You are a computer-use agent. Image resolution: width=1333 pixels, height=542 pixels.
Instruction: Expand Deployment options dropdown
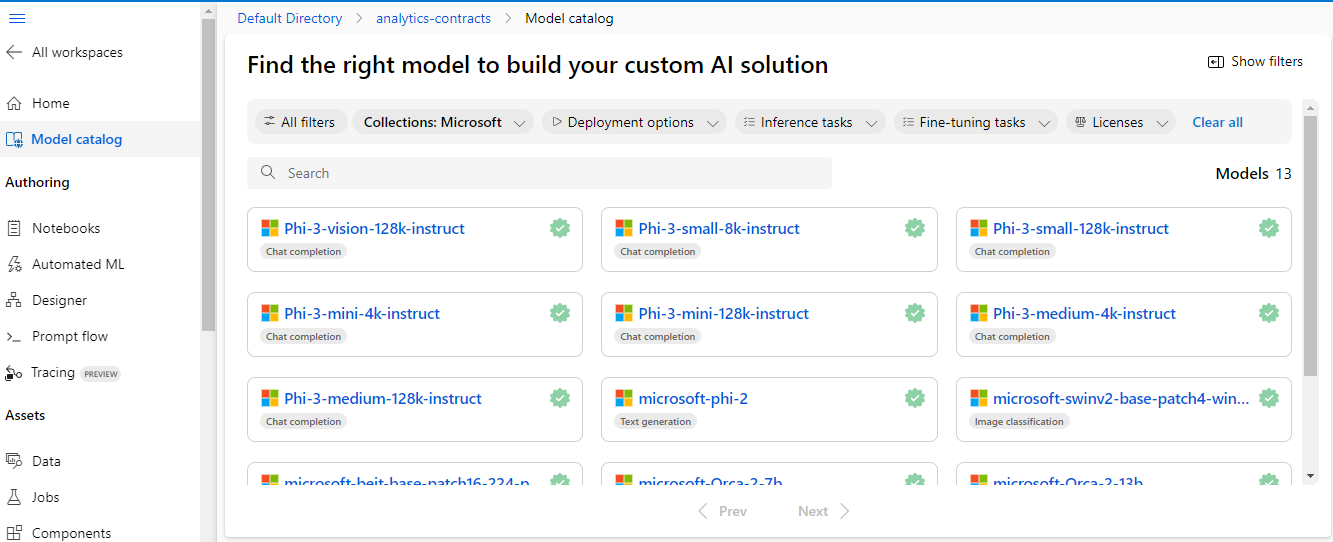[x=634, y=122]
